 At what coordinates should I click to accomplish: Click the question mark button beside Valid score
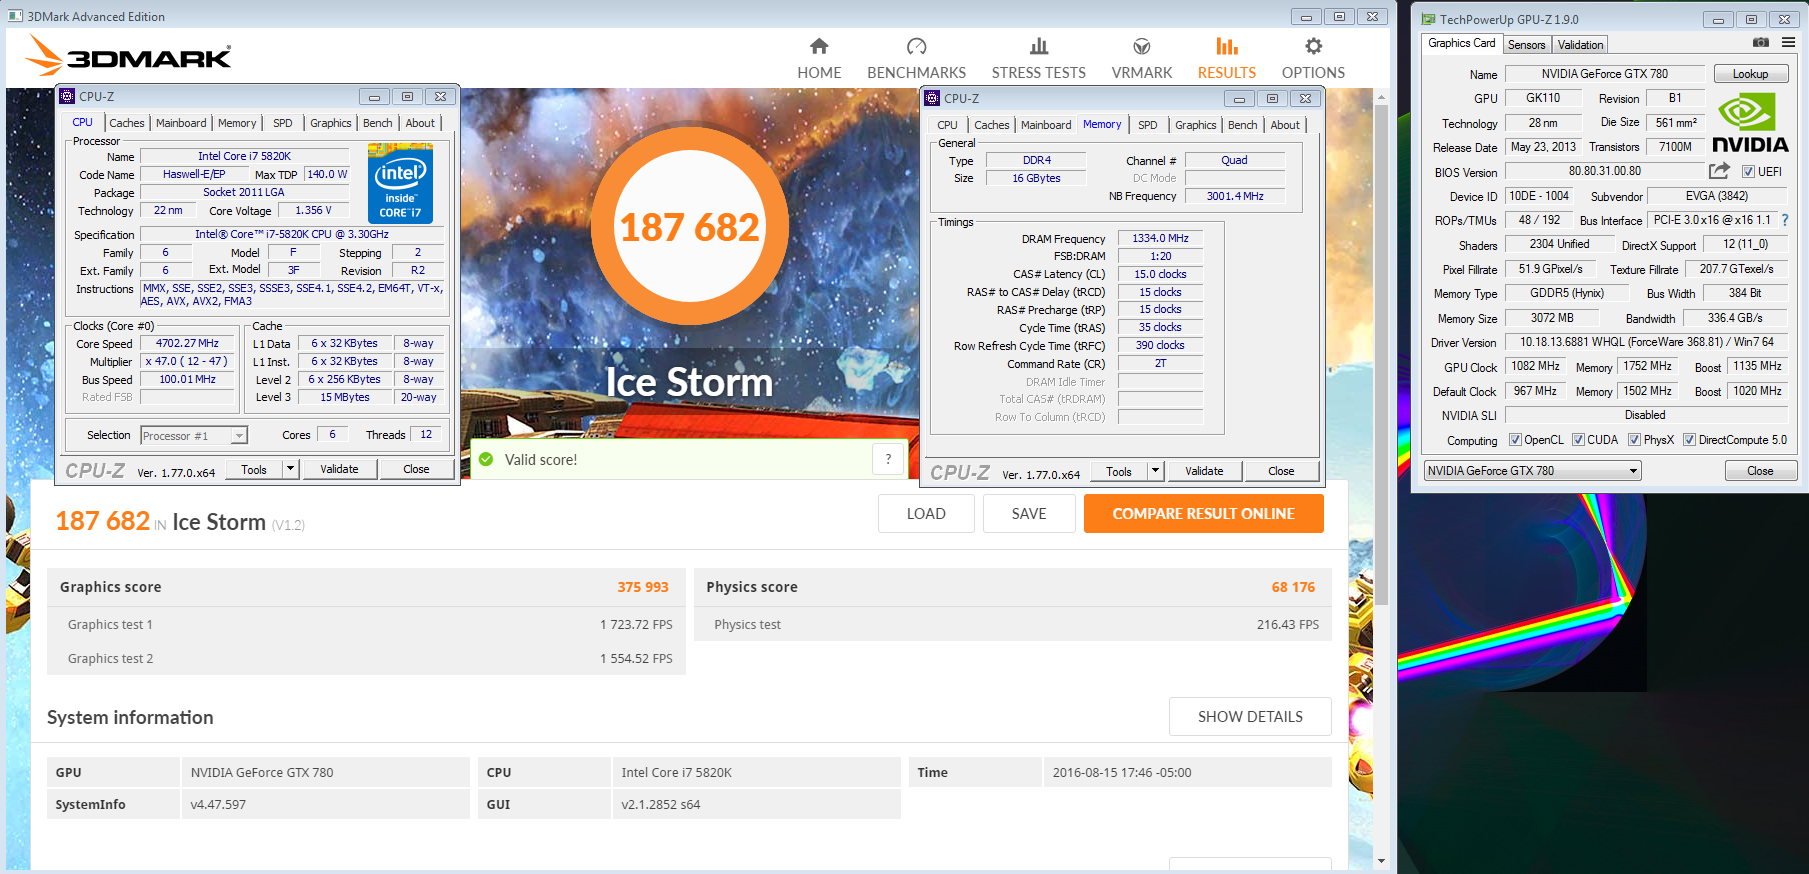(x=888, y=459)
